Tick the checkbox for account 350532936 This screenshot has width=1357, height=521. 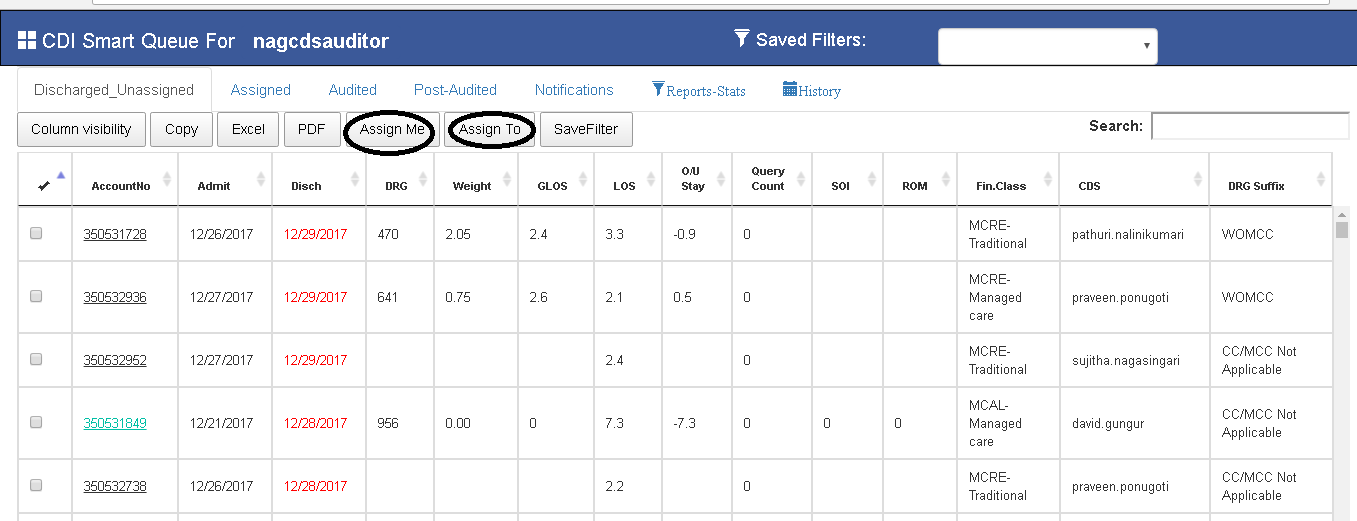[37, 297]
